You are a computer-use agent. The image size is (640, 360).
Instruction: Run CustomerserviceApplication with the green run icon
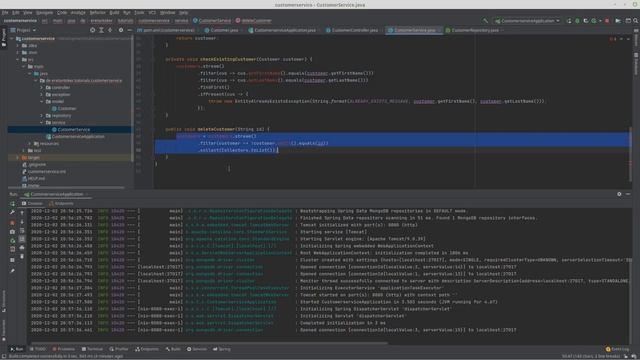(x=569, y=20)
